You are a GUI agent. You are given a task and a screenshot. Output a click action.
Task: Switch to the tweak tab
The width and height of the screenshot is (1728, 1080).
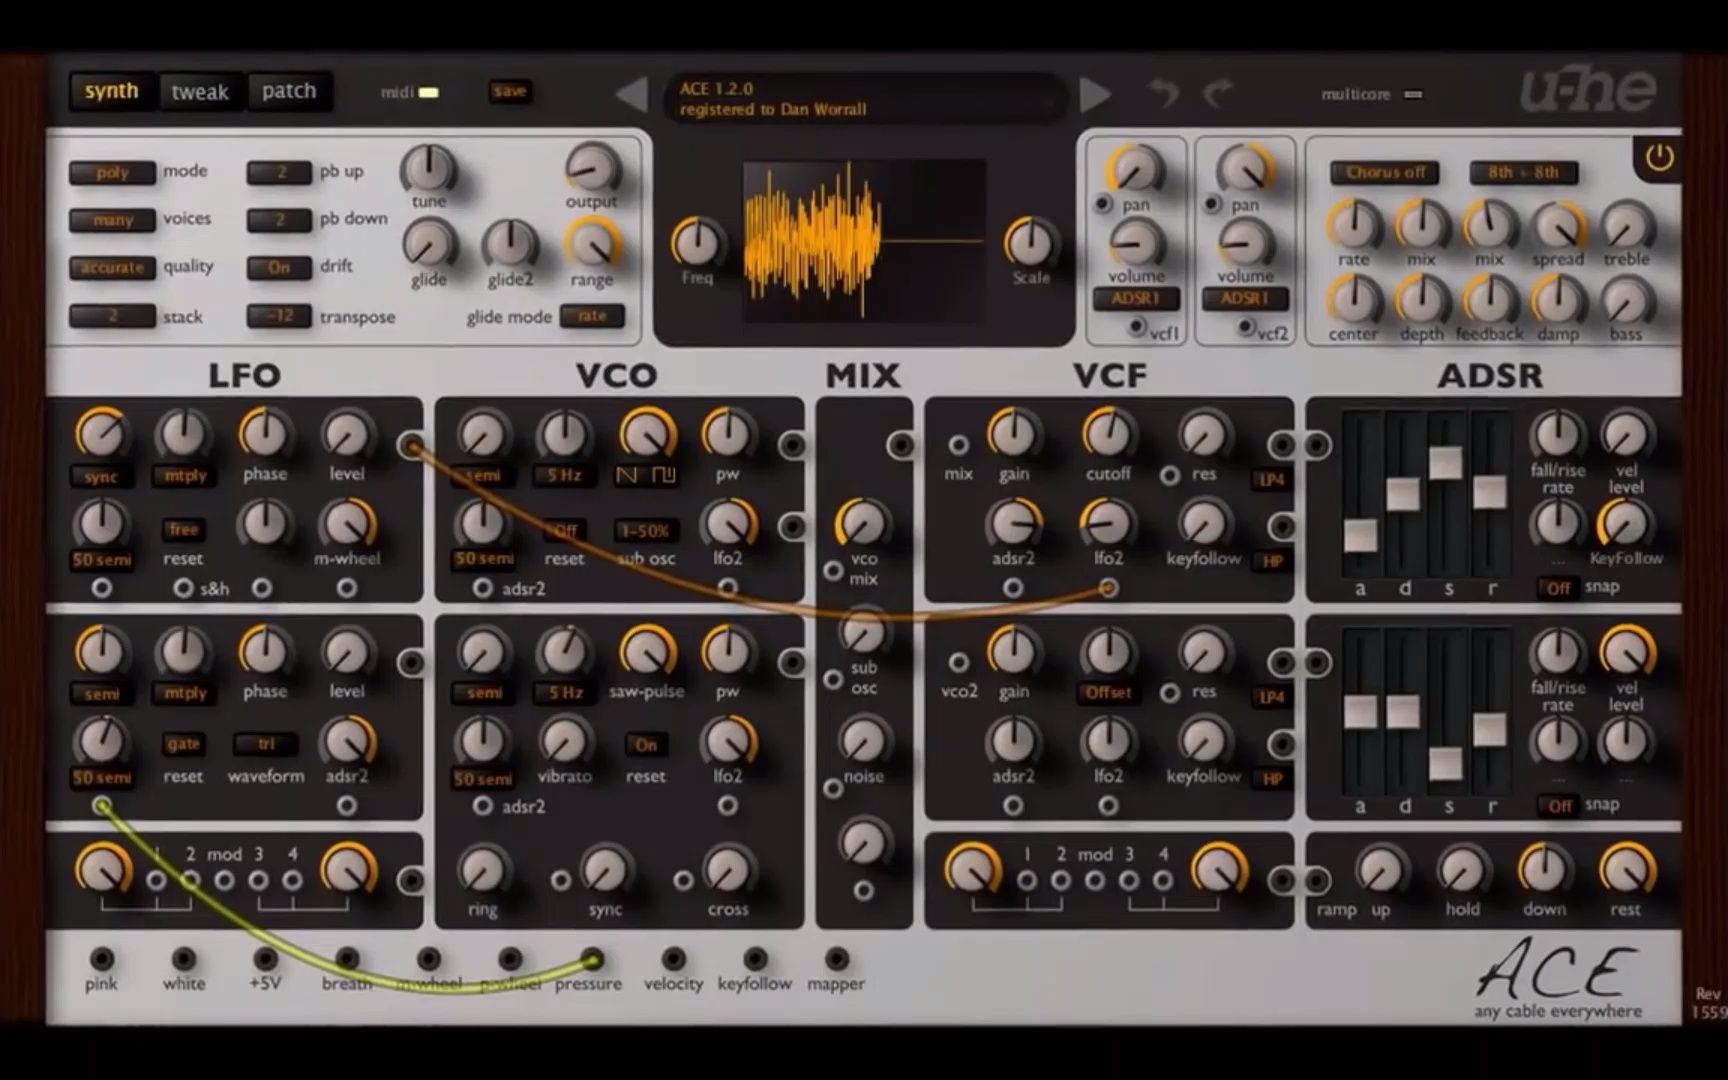click(200, 91)
